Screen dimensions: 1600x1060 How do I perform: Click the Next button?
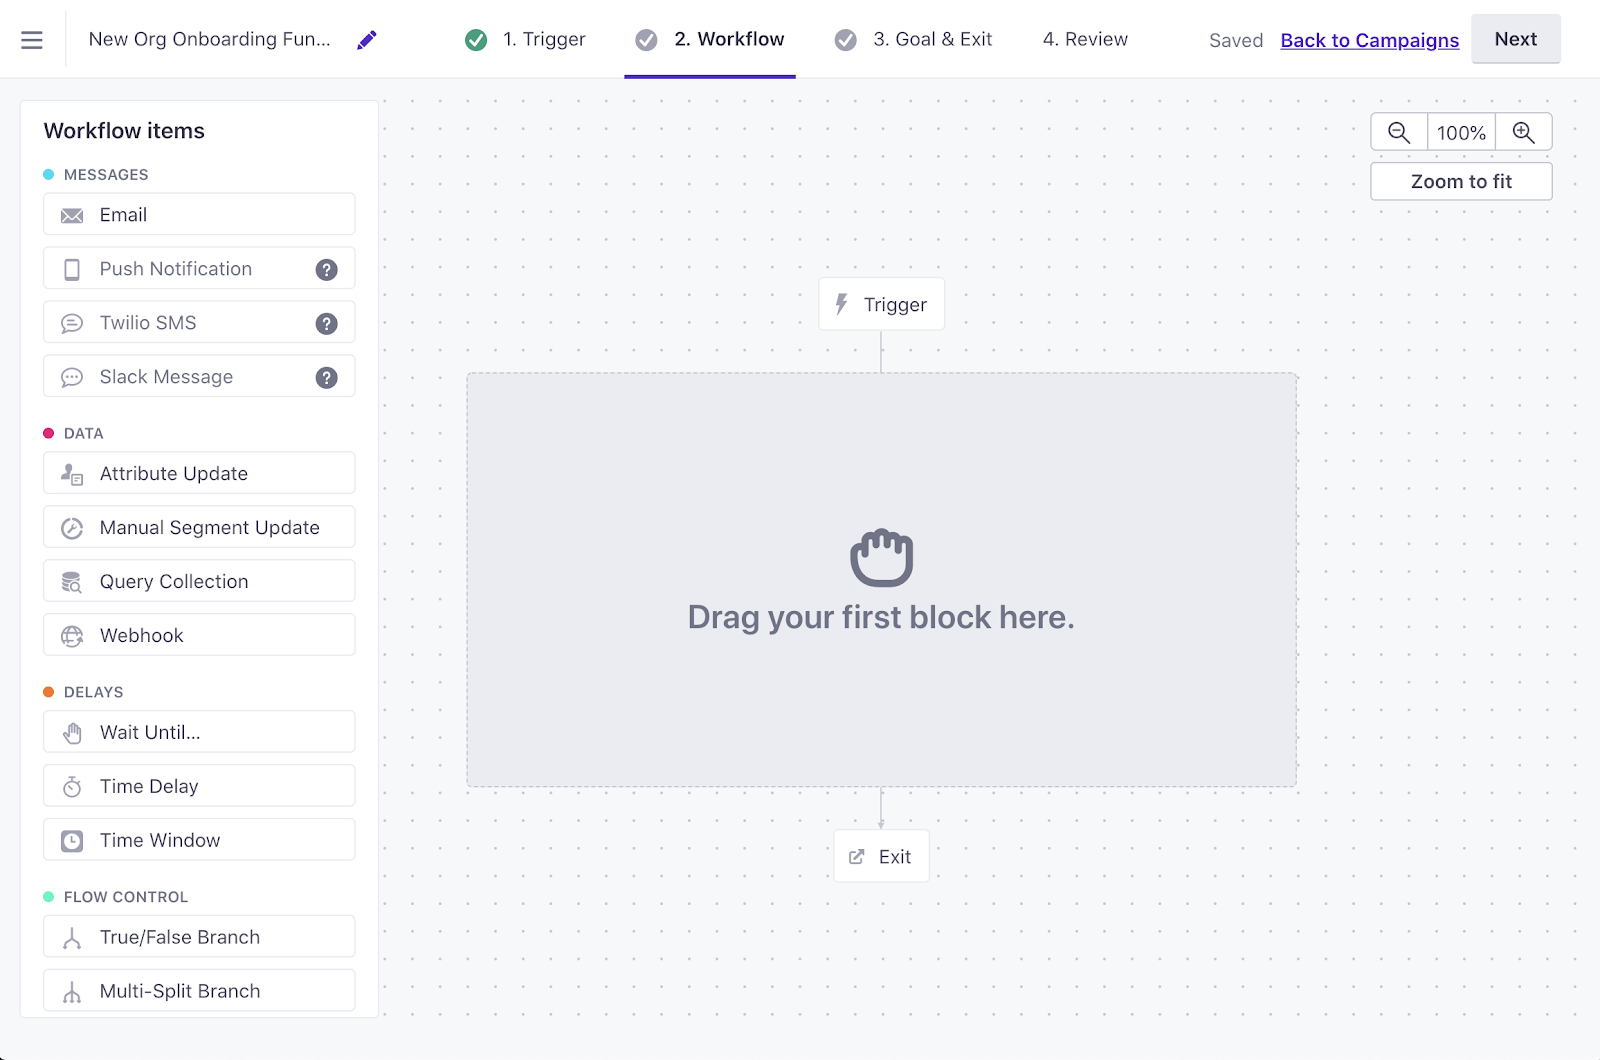(x=1515, y=39)
